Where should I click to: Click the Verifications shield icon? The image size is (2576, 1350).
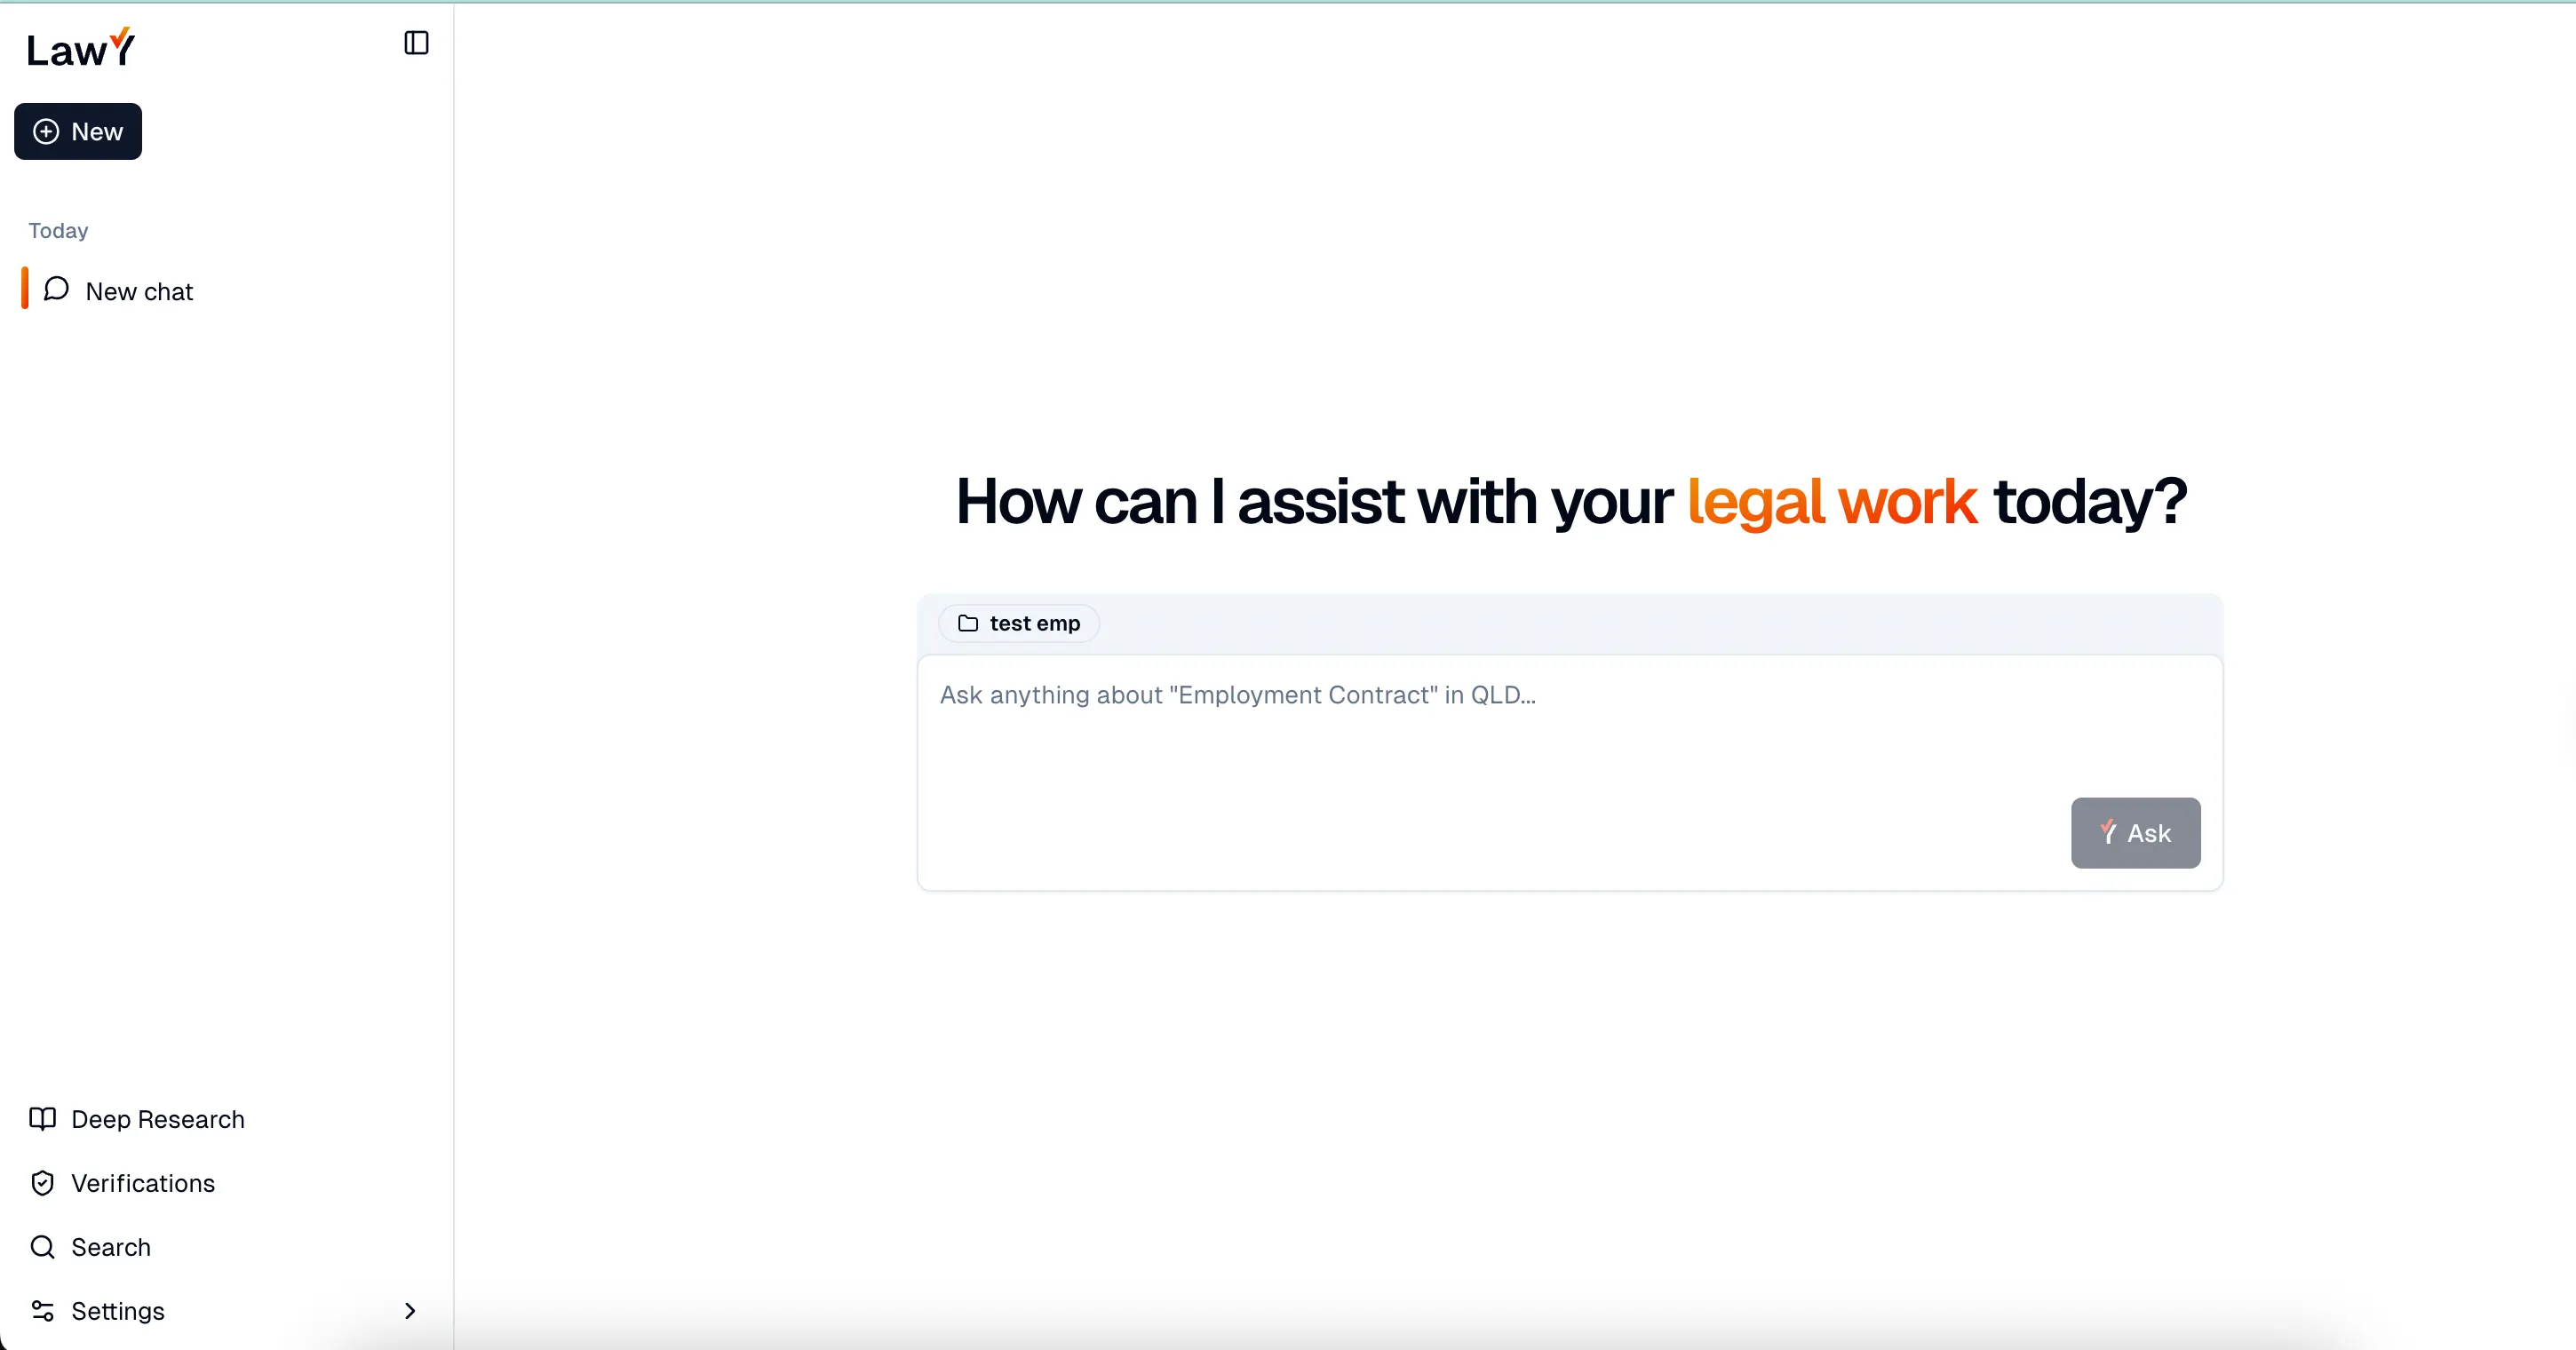(42, 1183)
